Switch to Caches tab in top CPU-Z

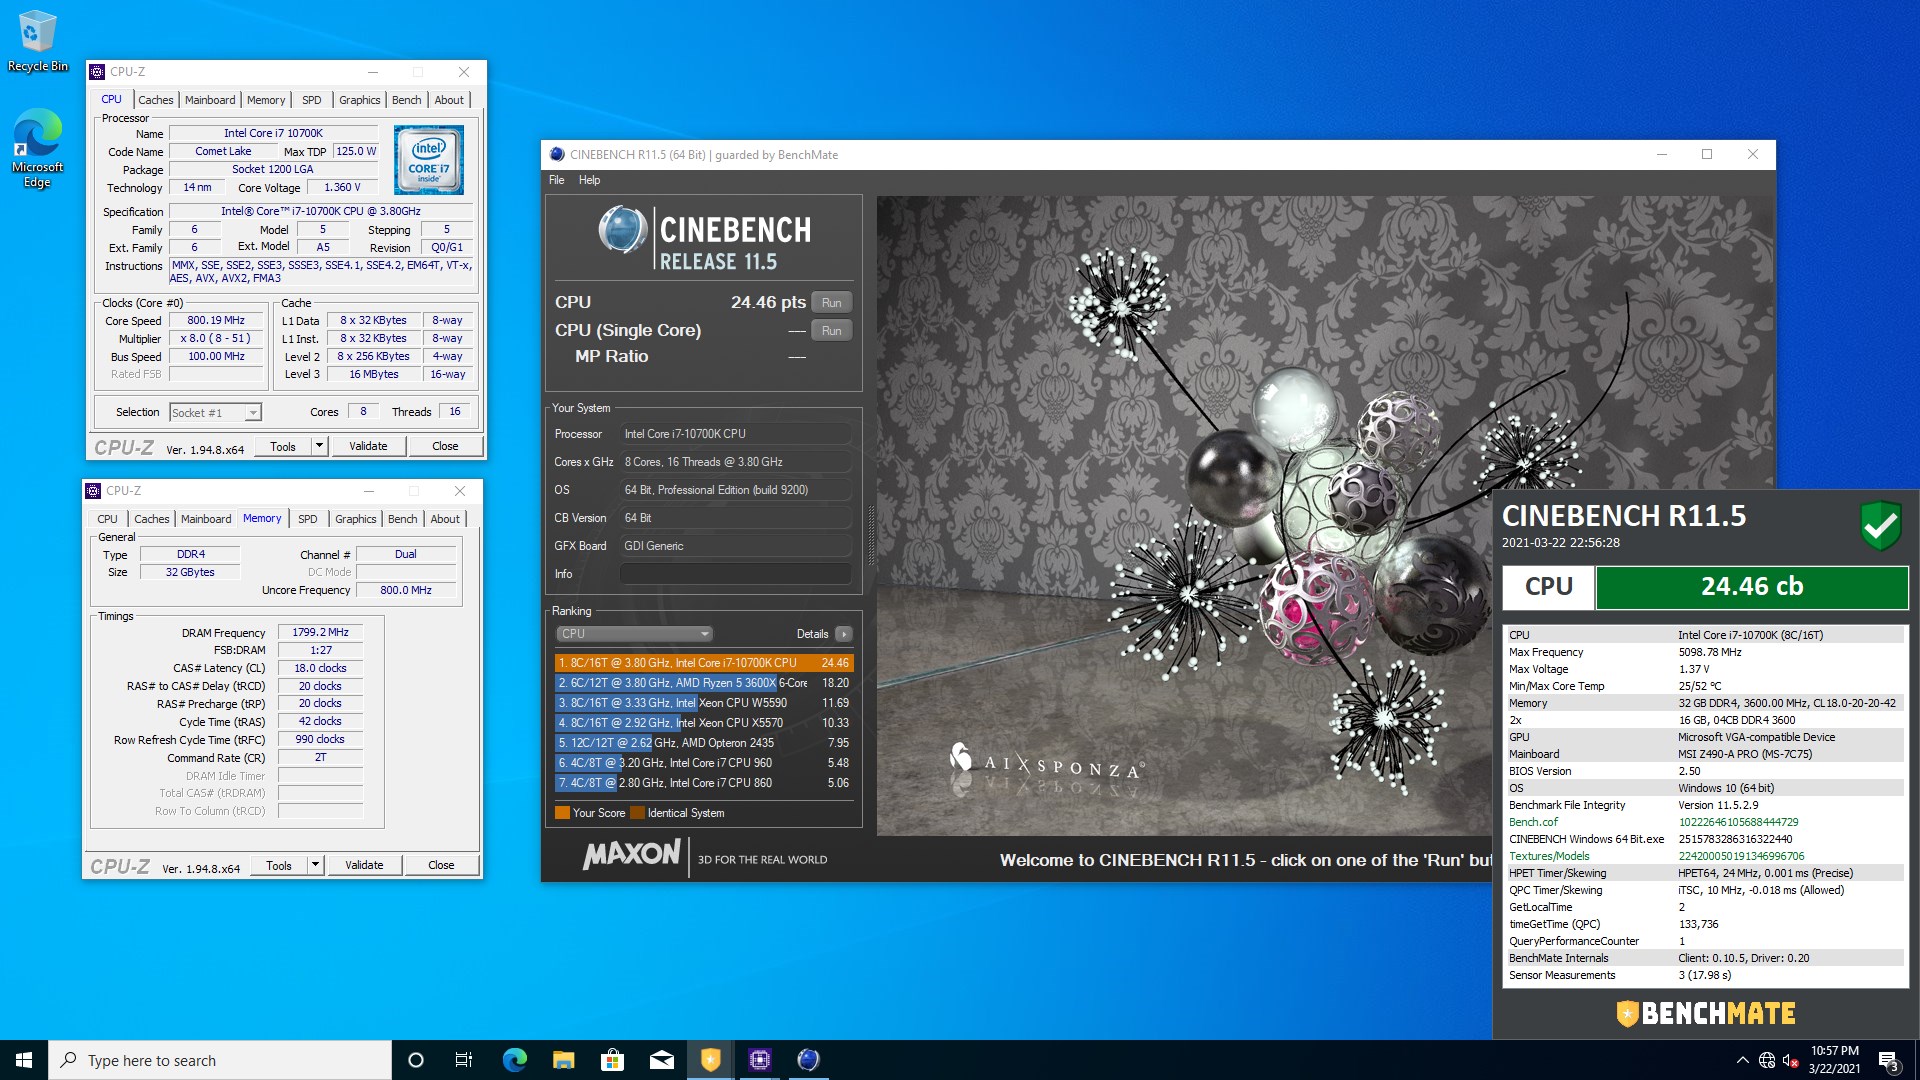[x=155, y=100]
